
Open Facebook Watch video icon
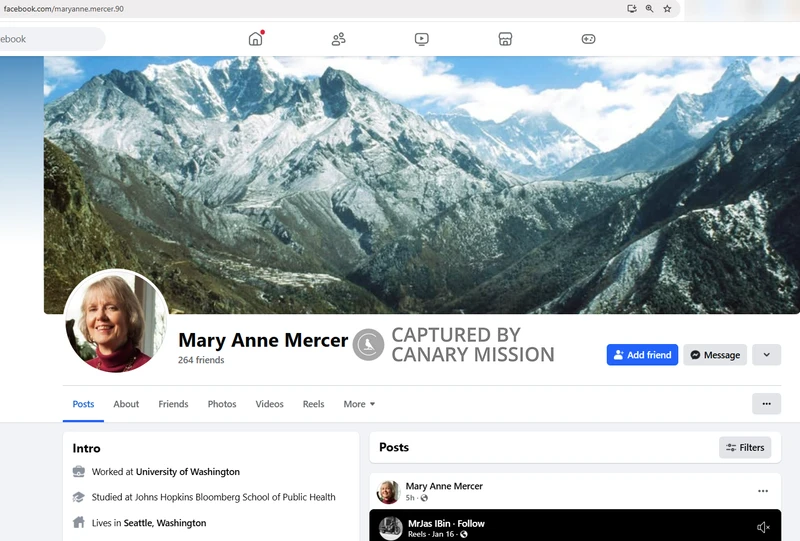[x=421, y=39]
